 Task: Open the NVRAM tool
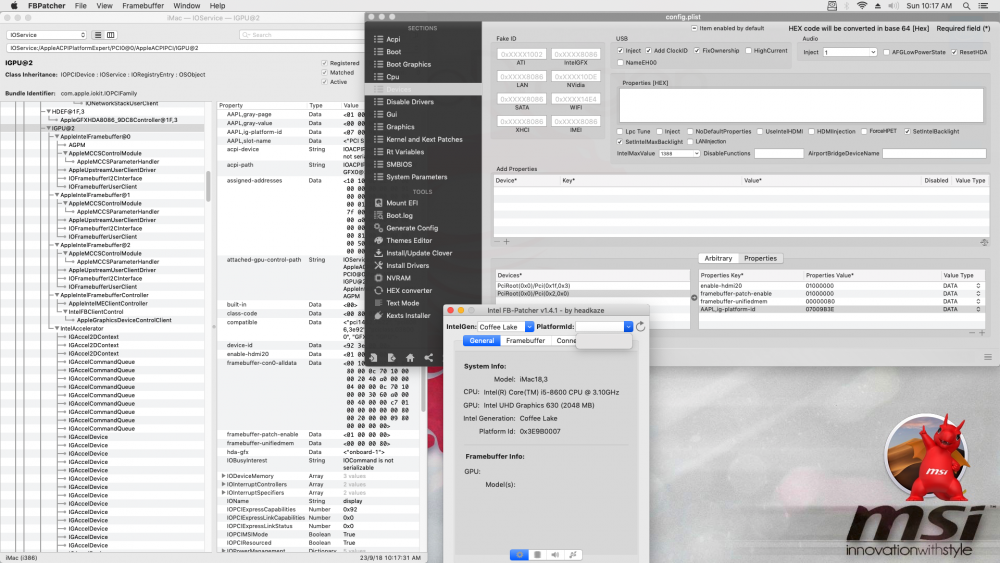398,278
